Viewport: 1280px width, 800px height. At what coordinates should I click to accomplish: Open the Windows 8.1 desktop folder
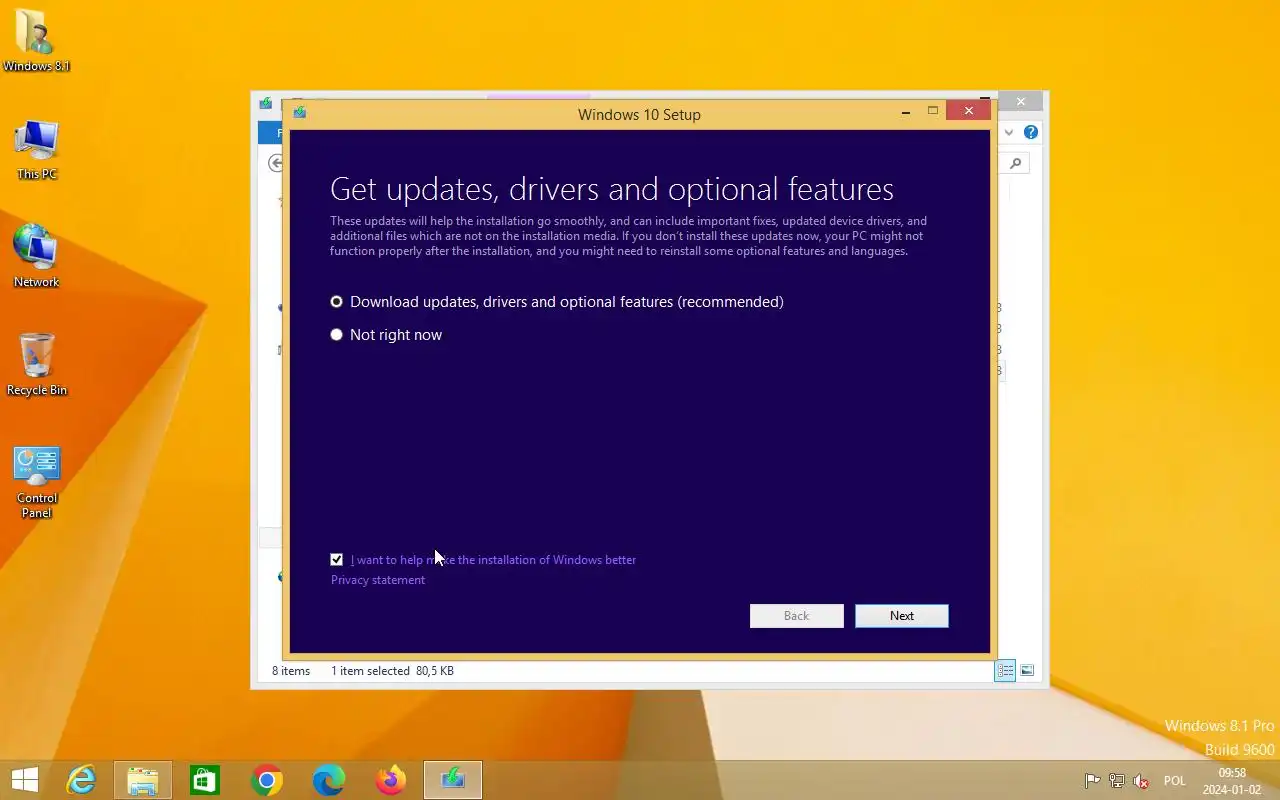[37, 40]
